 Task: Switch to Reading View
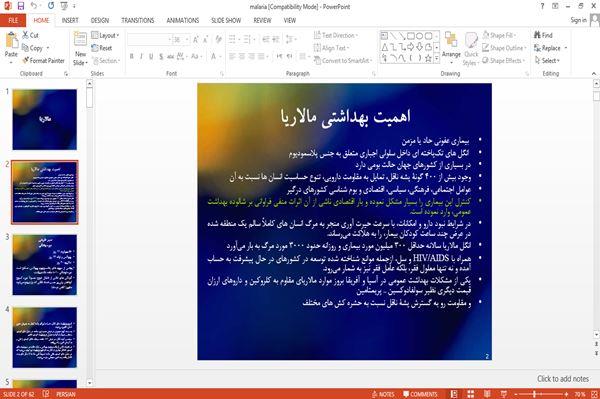(487, 394)
